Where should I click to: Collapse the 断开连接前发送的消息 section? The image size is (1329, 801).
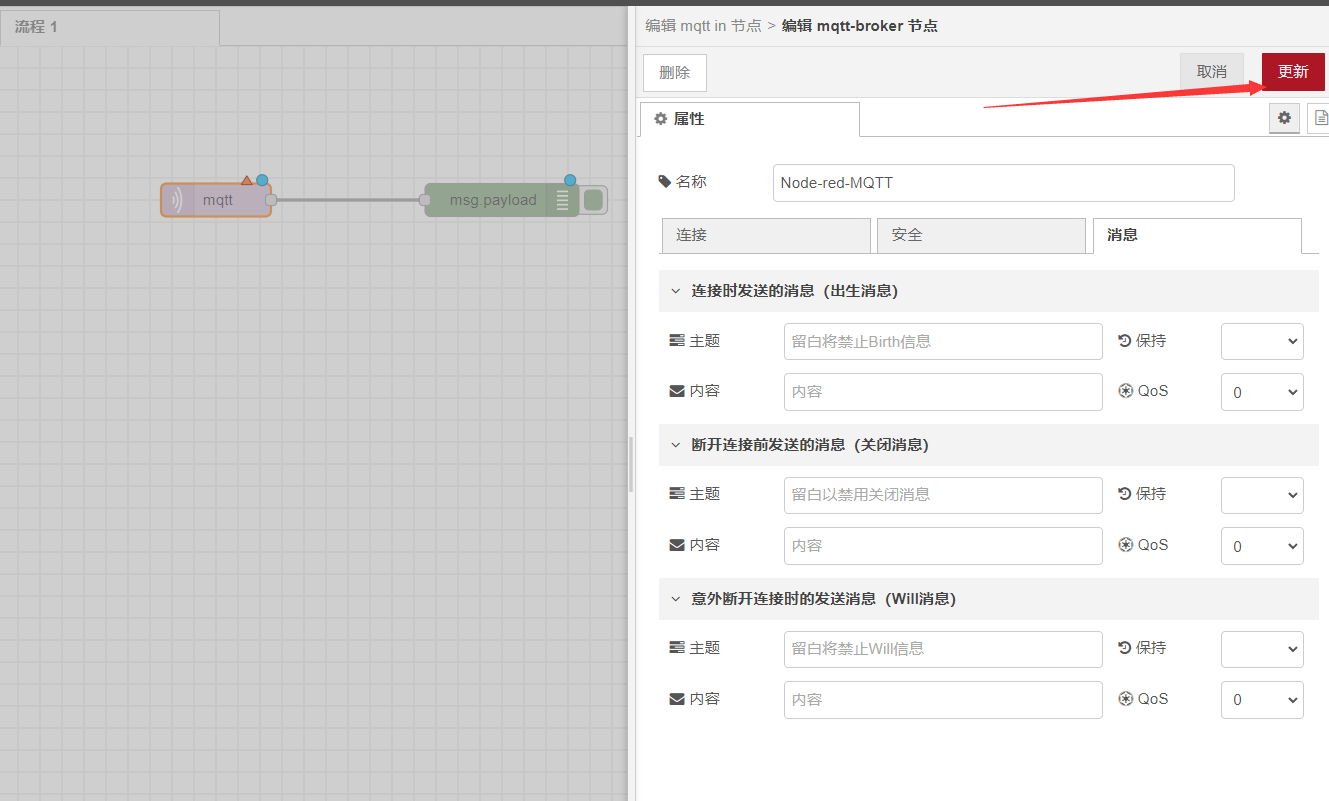(x=675, y=444)
